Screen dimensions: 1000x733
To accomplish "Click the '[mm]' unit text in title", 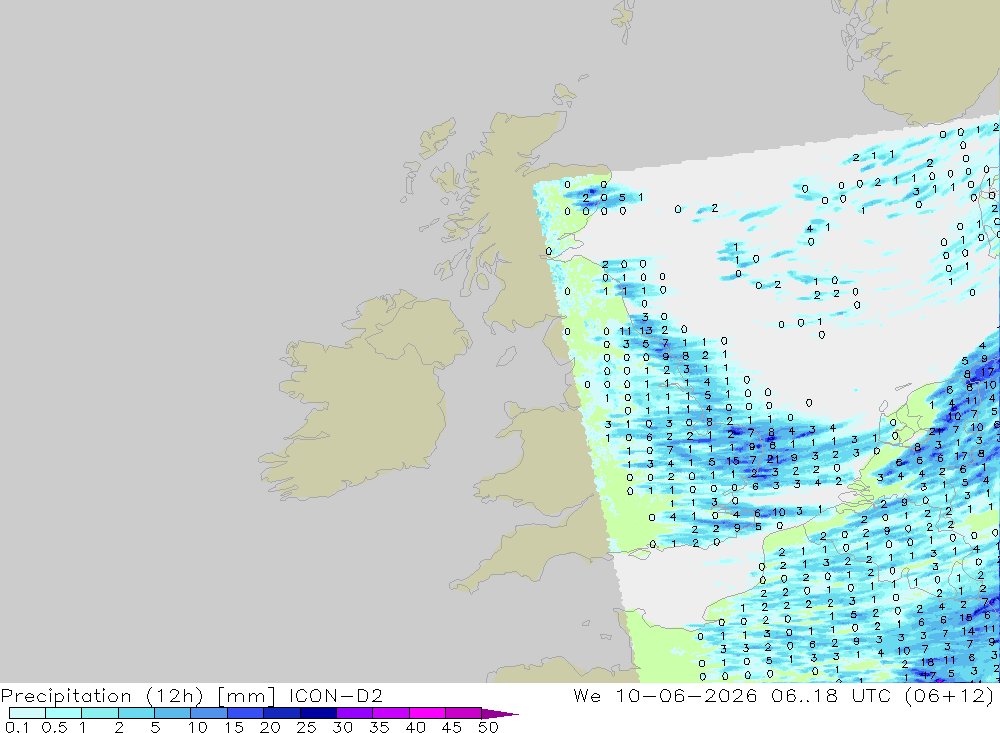I will [x=246, y=696].
